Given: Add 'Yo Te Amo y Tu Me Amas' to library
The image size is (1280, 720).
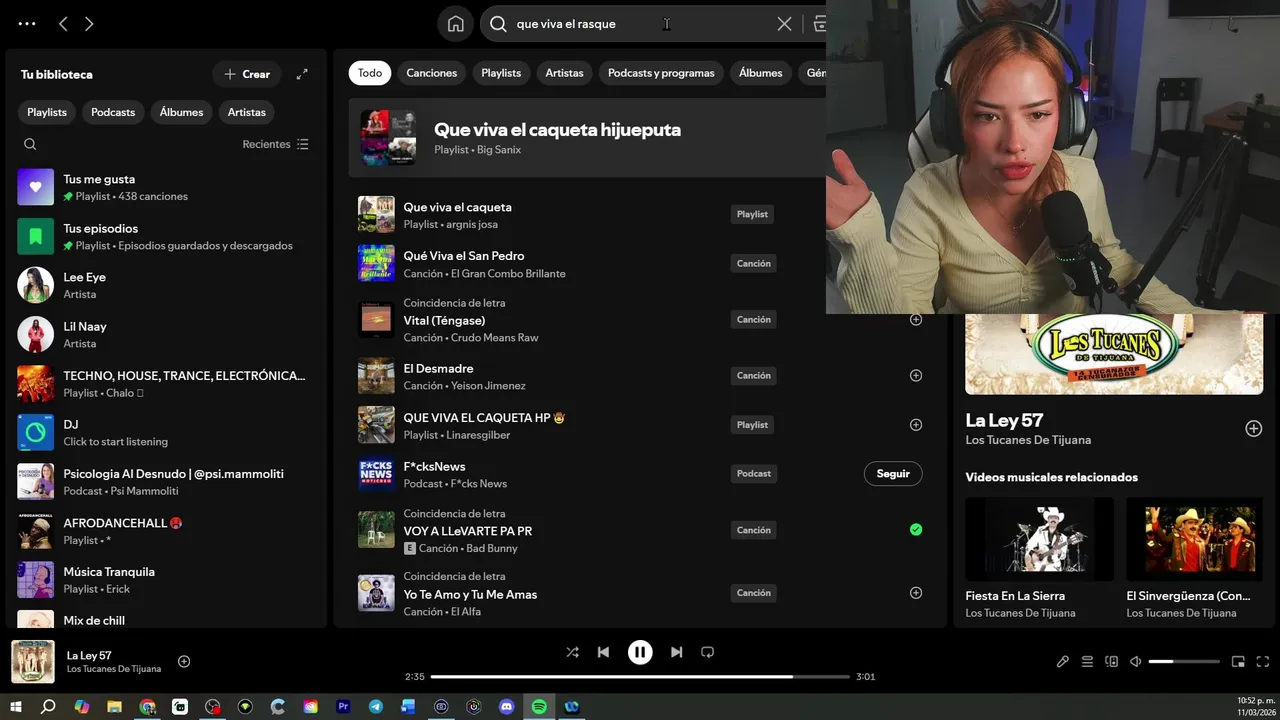Looking at the screenshot, I should [915, 593].
